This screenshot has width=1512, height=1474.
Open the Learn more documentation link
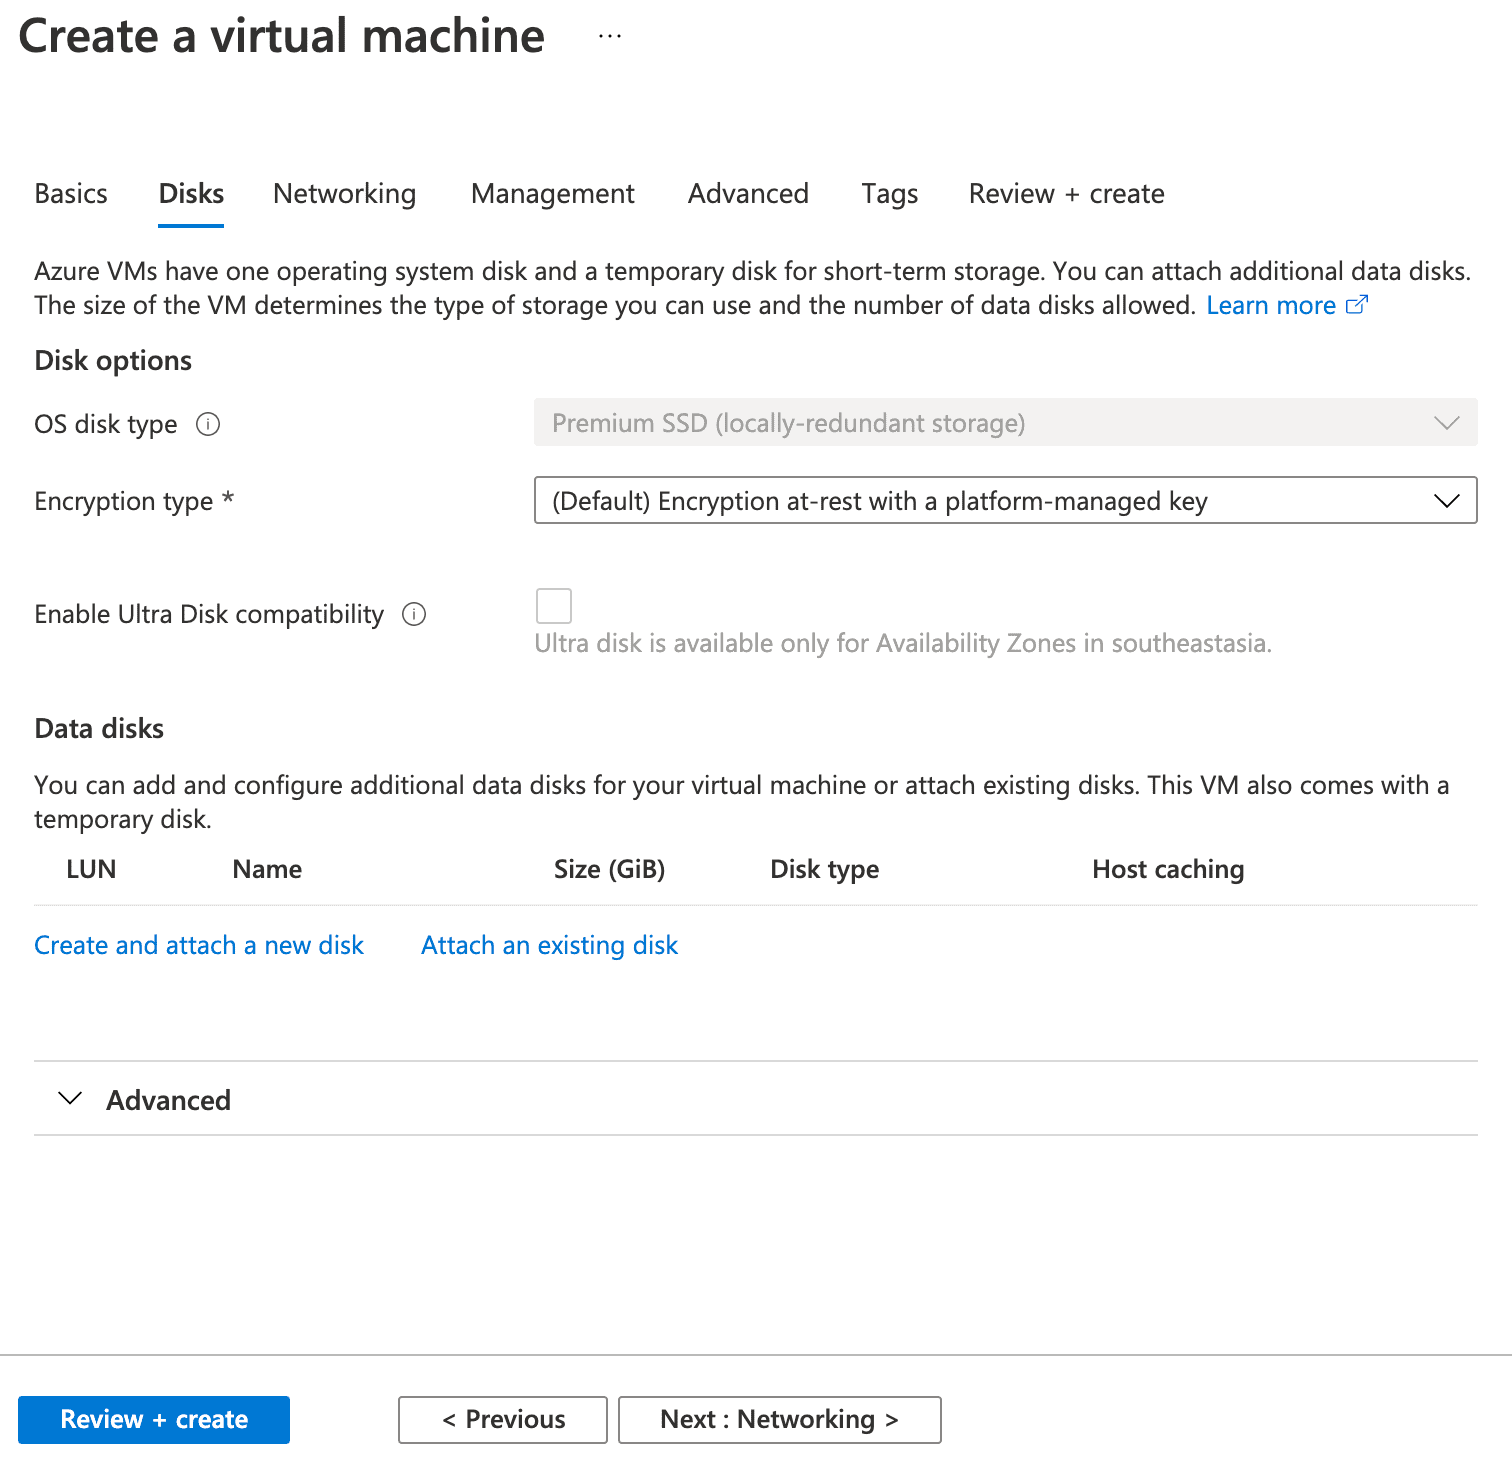1271,305
